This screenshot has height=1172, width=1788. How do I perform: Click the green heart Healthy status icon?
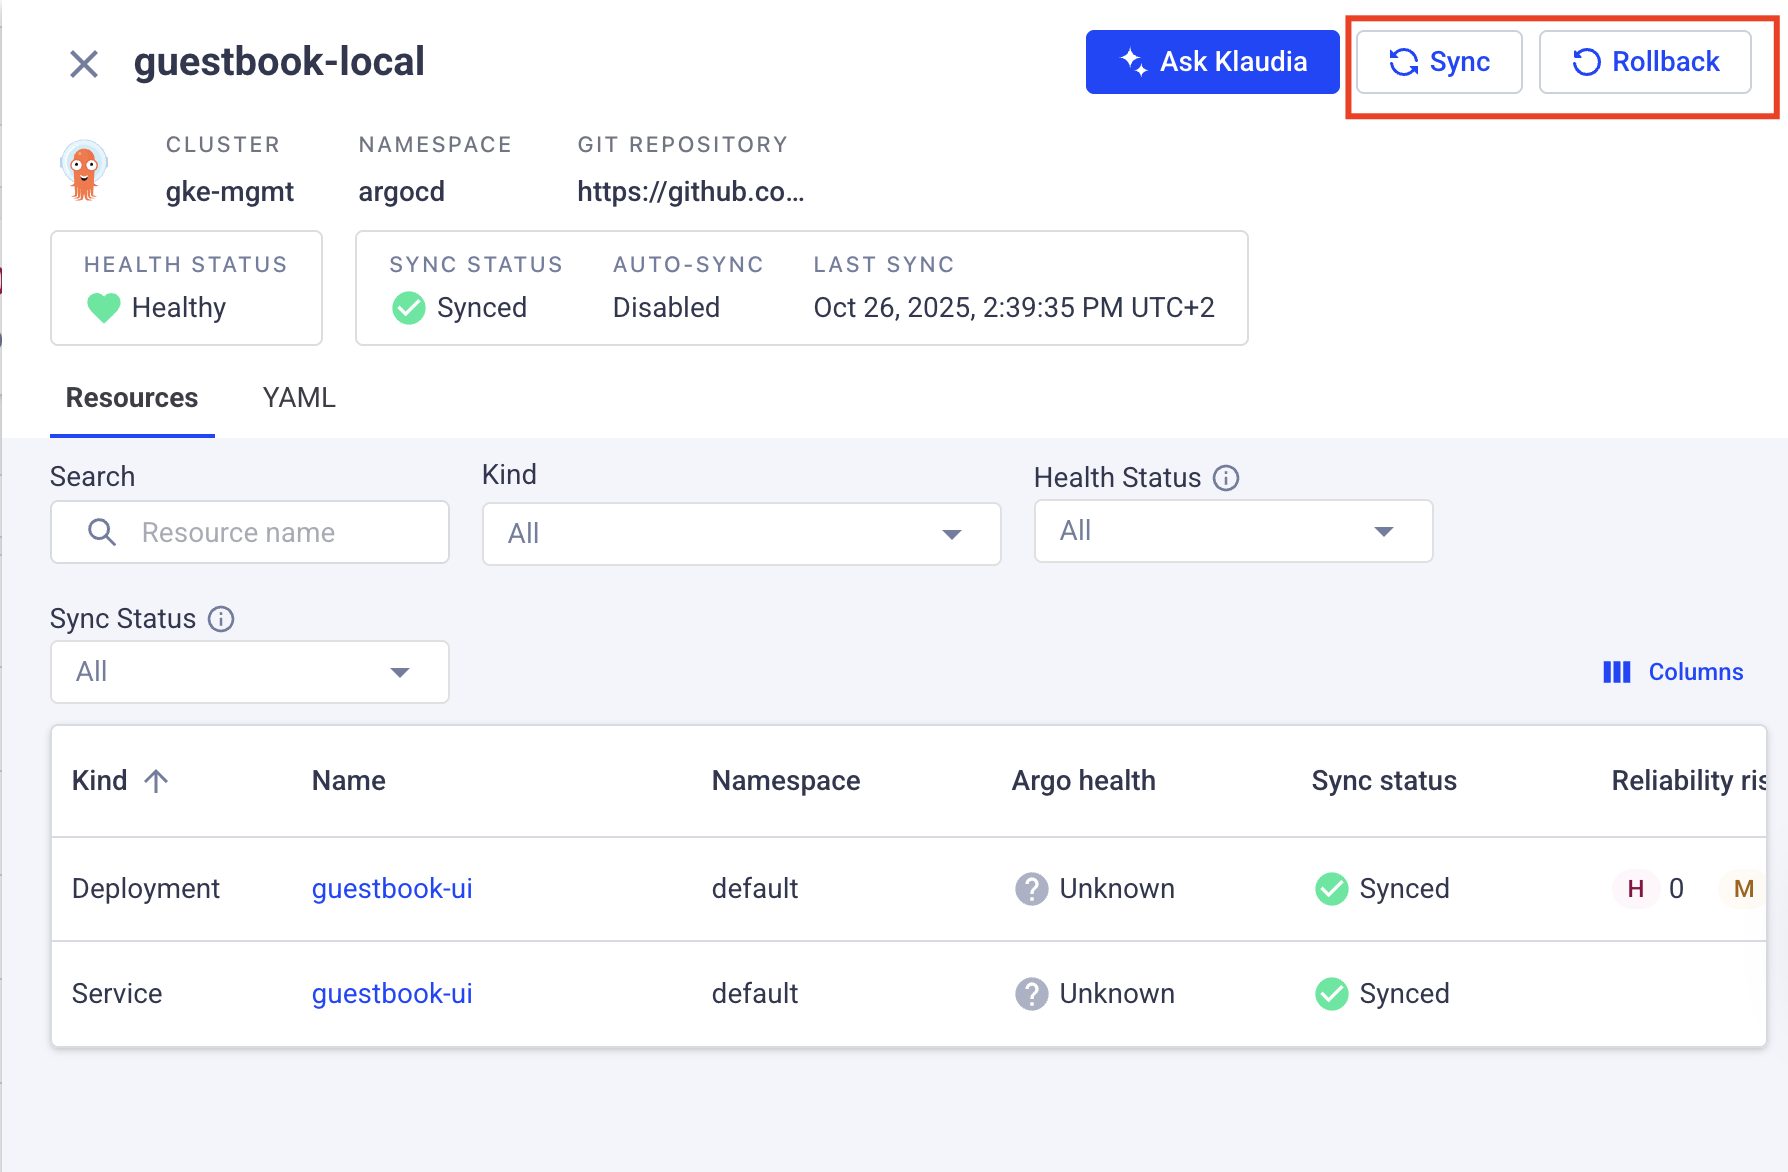click(x=104, y=307)
